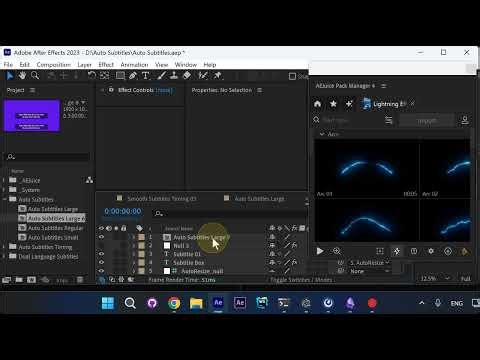The width and height of the screenshot is (480, 360).
Task: Select Auto Subtitles Small composition item
Action: point(53,237)
